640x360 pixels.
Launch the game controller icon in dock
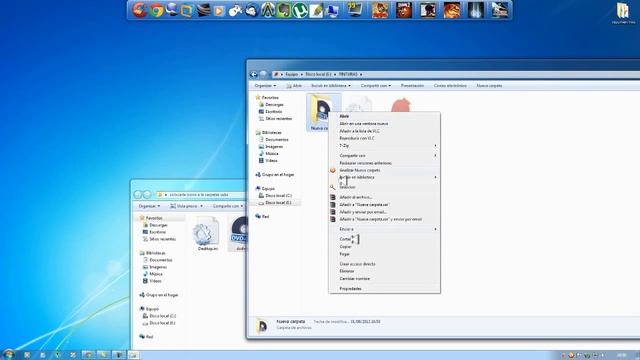tap(236, 11)
